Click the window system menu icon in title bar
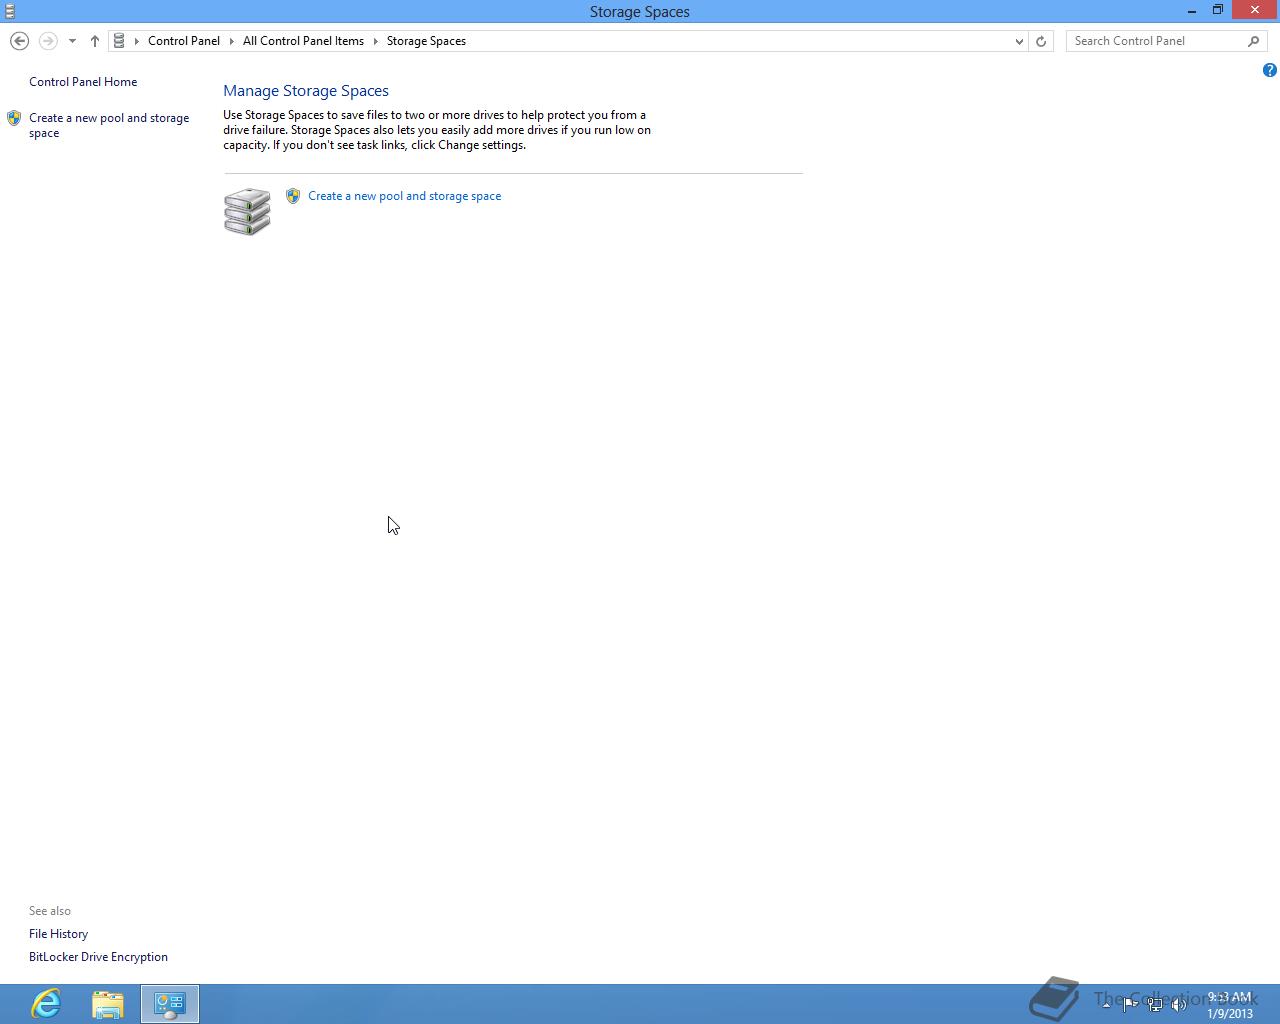 click(10, 11)
